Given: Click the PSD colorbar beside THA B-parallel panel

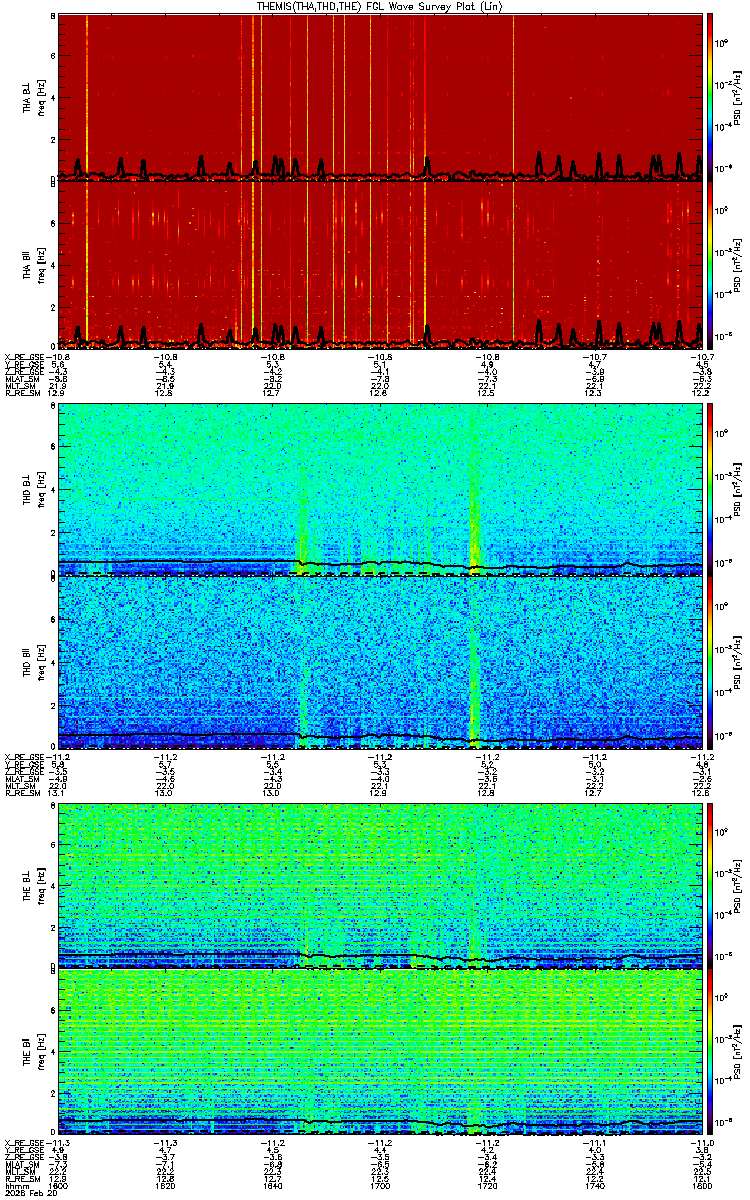Looking at the screenshot, I should [x=710, y=264].
